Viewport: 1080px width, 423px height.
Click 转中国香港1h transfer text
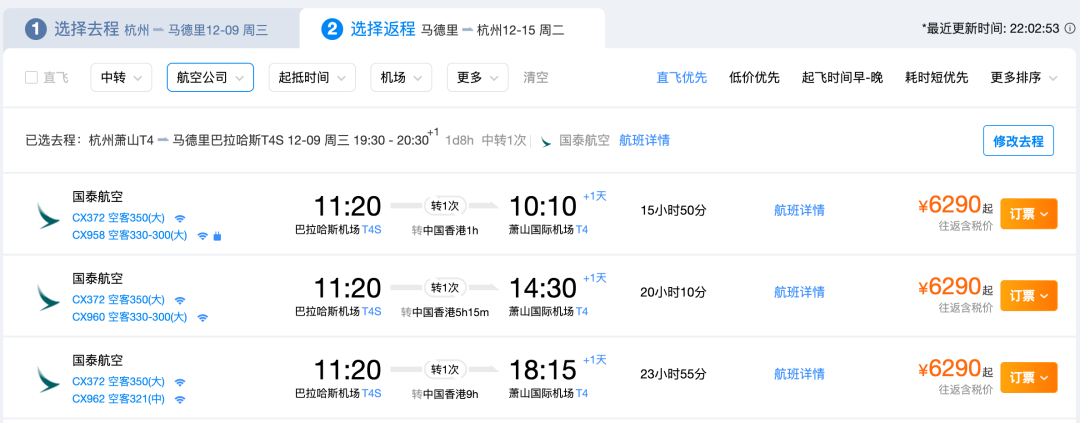445,230
